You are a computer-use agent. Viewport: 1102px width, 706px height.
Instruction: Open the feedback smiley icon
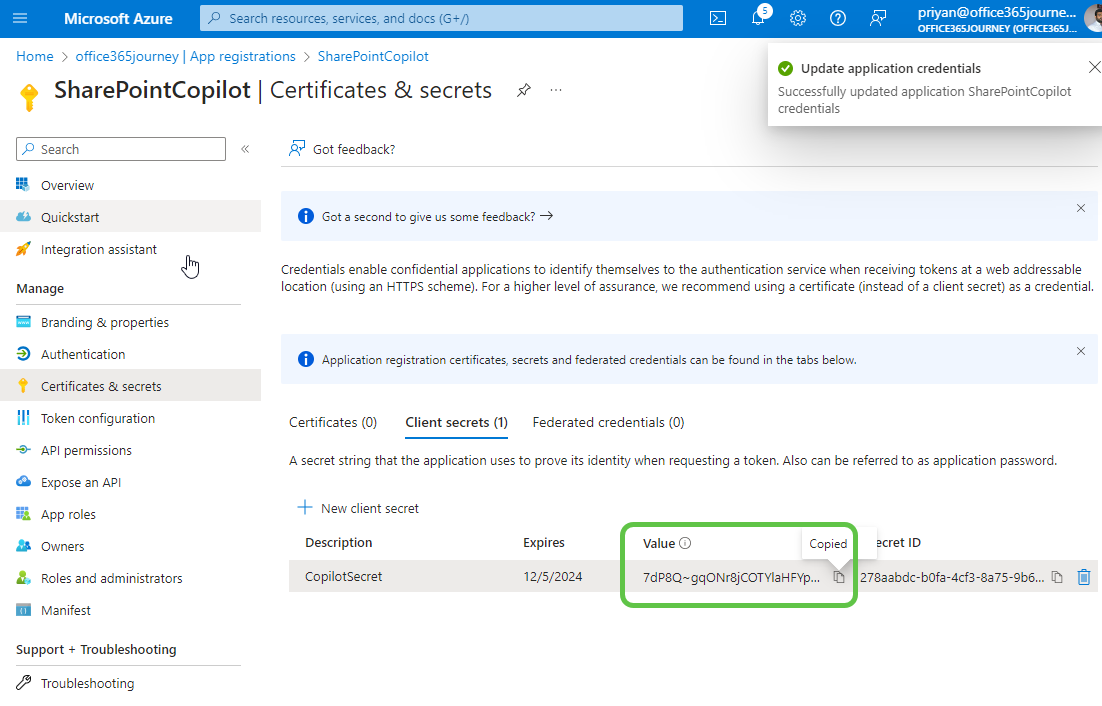(x=877, y=17)
